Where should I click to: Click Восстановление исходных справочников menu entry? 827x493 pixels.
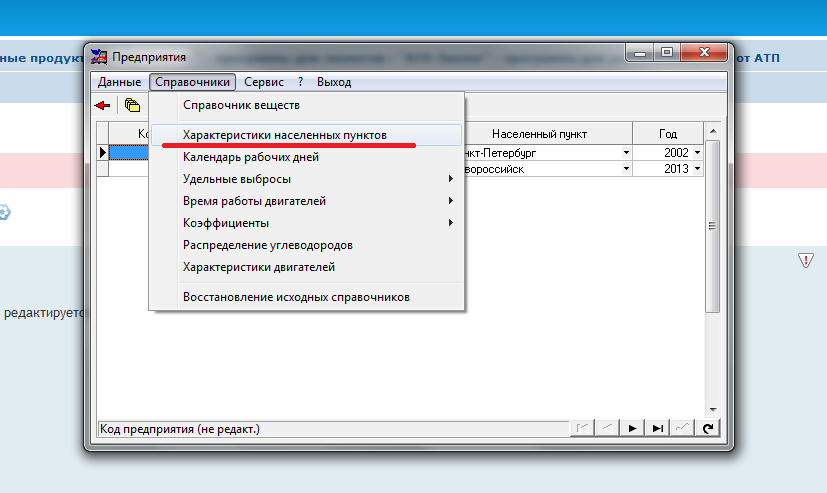click(296, 297)
